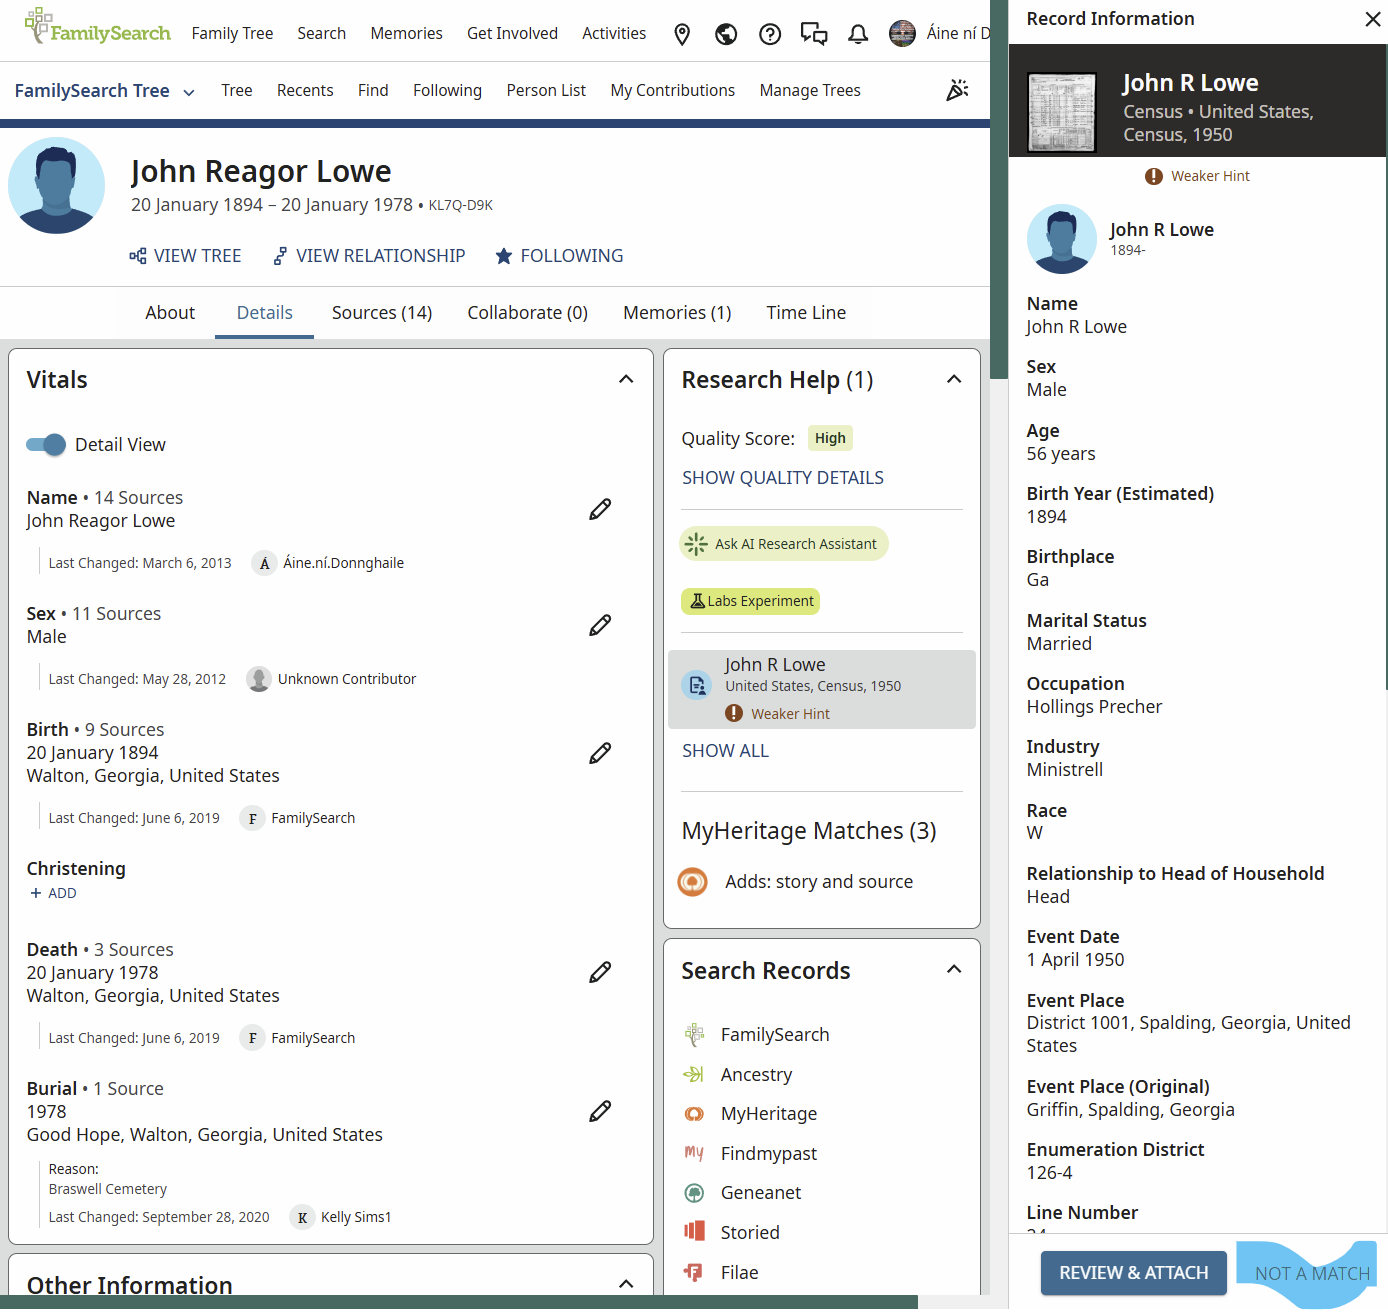The height and width of the screenshot is (1312, 1388).
Task: Click the FamilySearch tree search icon
Action: (x=694, y=1035)
